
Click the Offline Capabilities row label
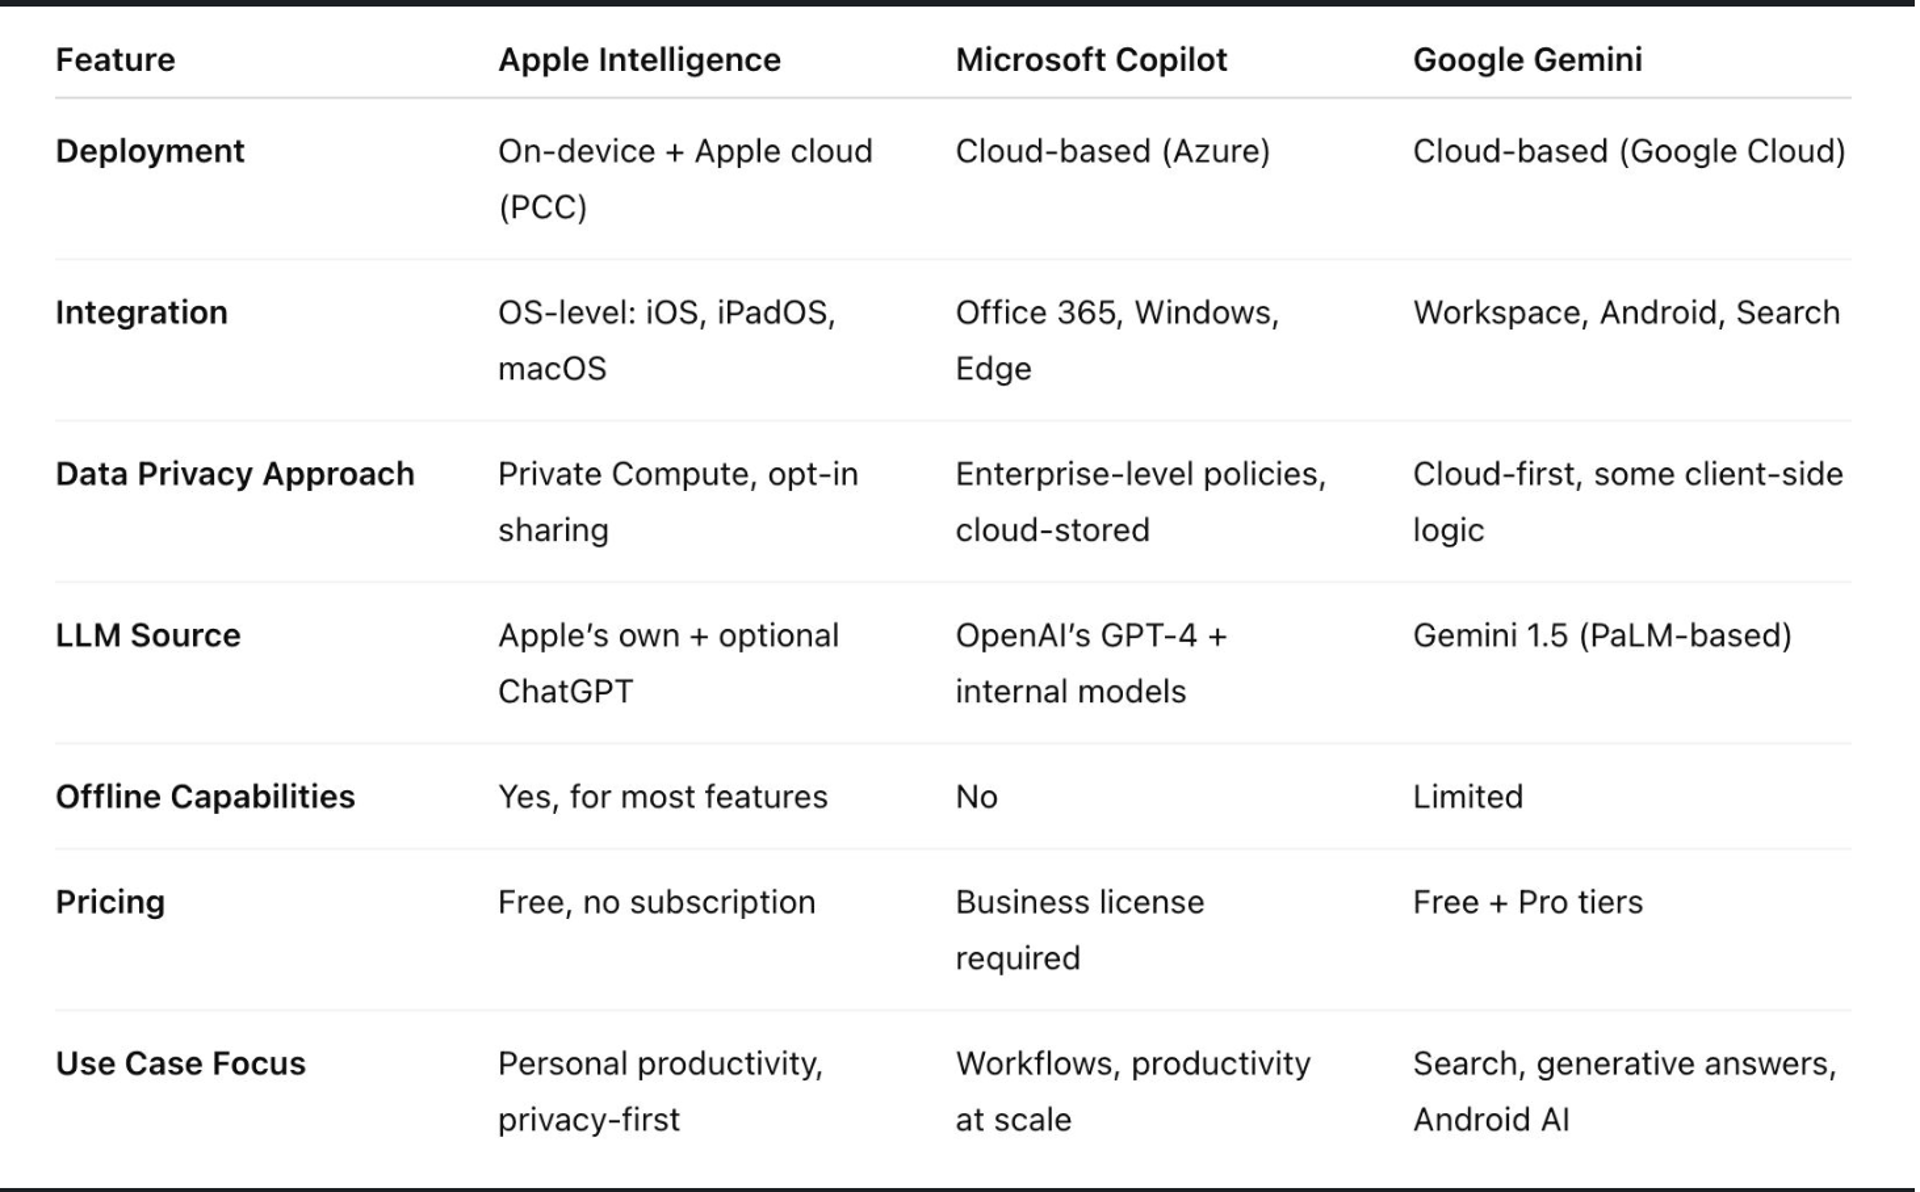coord(205,797)
